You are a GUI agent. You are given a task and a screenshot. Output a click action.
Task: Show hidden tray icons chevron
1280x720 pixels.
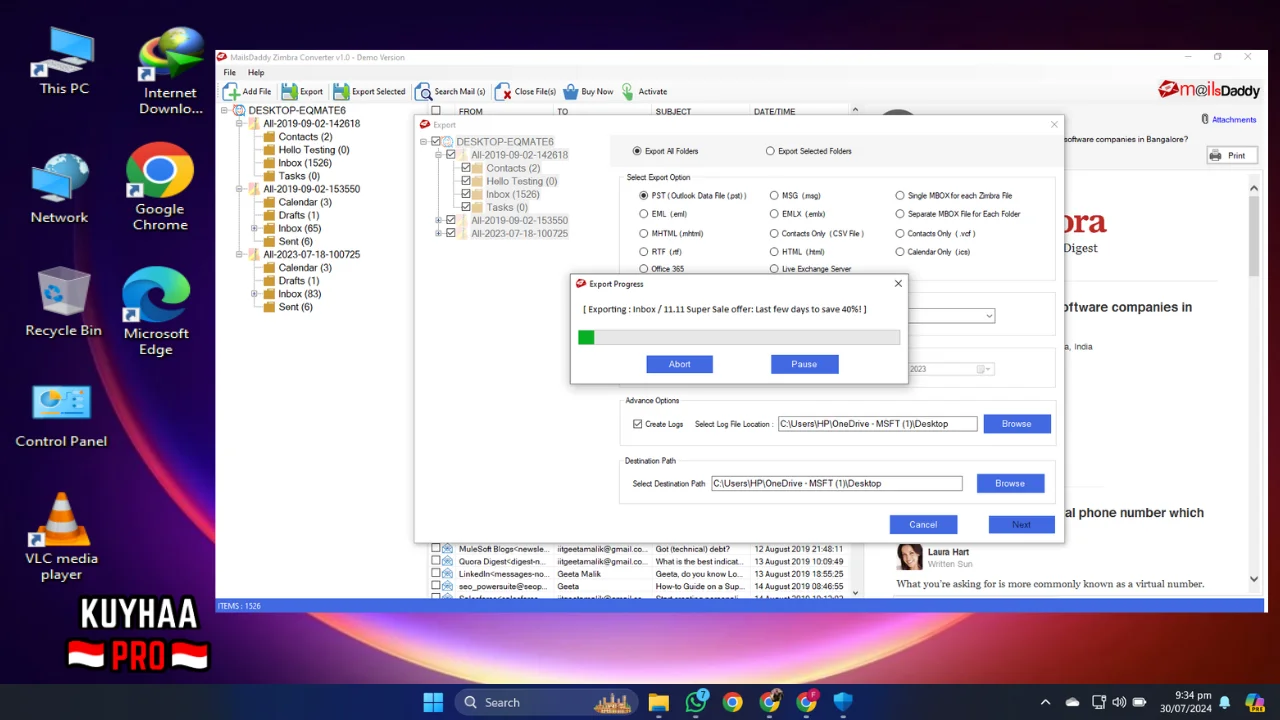pyautogui.click(x=1045, y=702)
